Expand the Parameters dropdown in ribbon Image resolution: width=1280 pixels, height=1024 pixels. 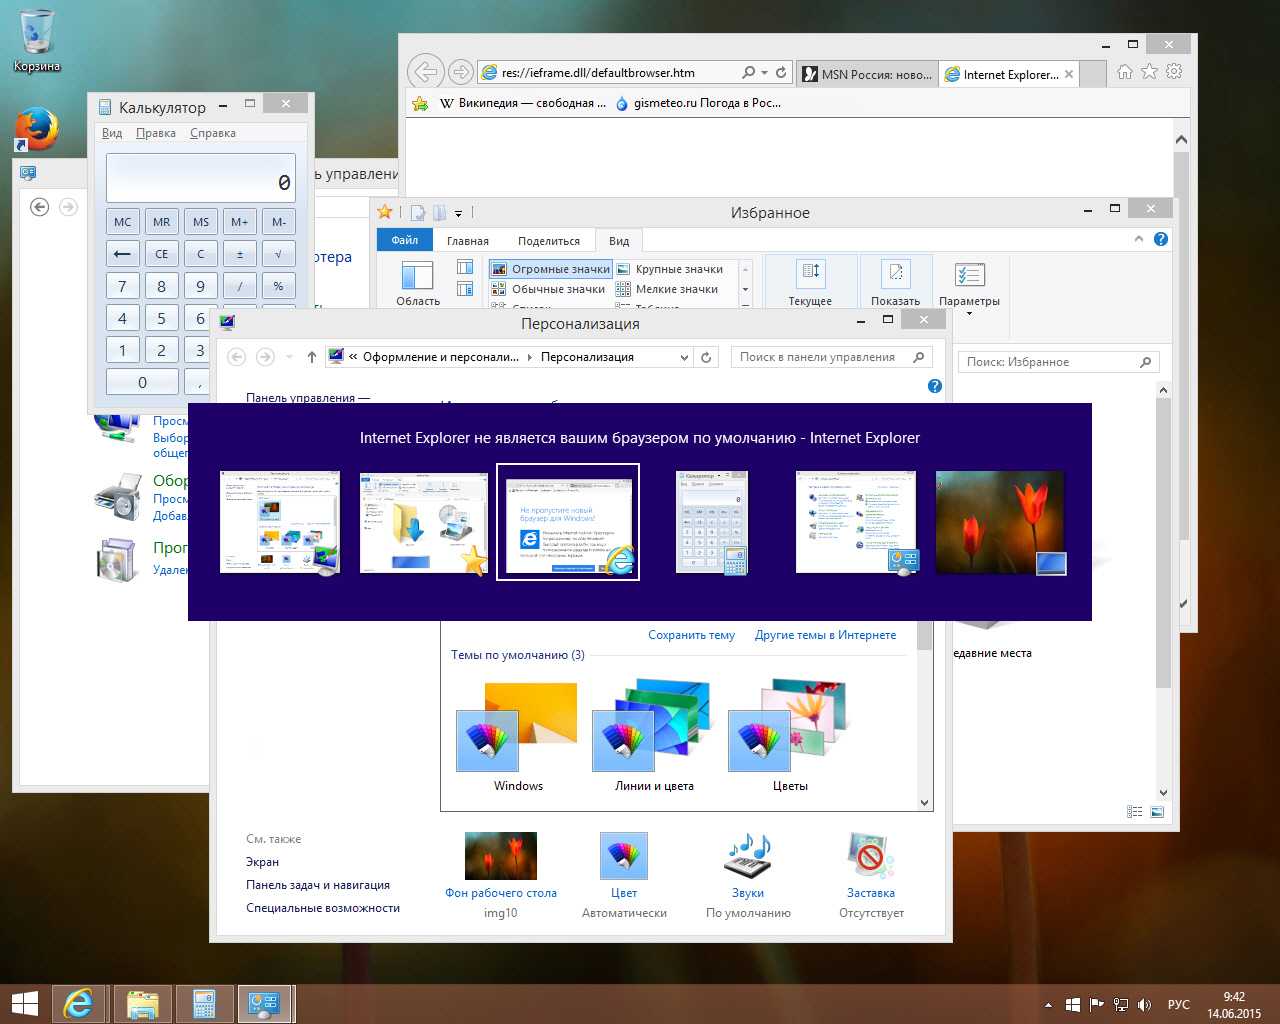click(969, 313)
